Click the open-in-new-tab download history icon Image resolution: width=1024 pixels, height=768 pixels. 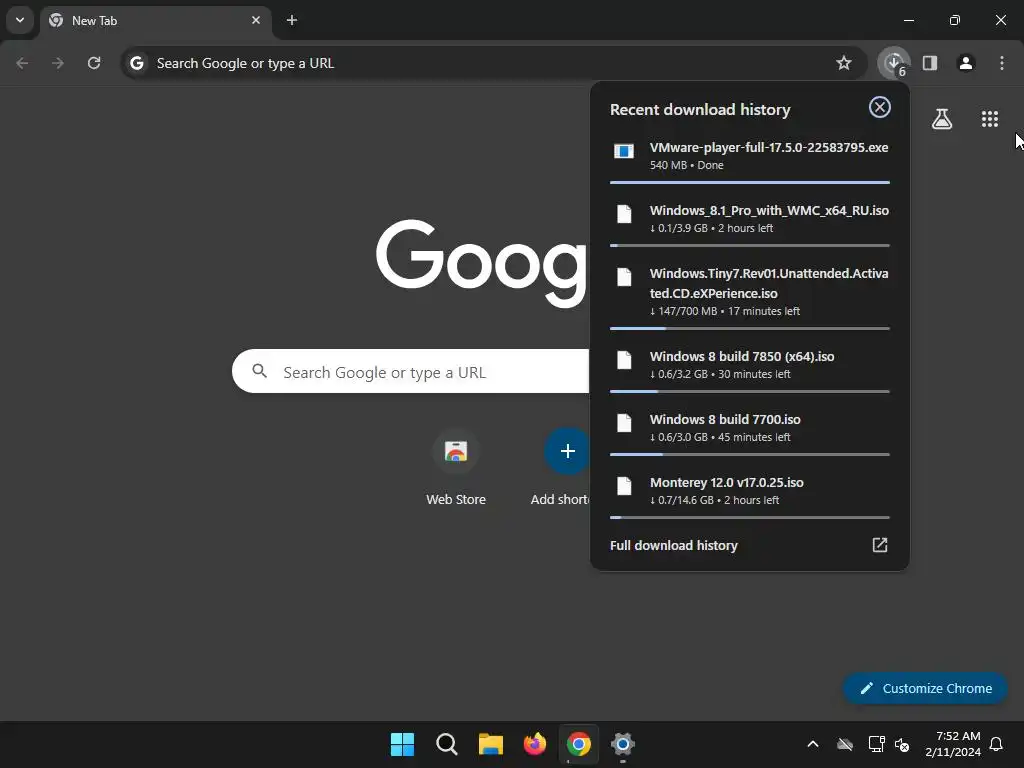880,545
